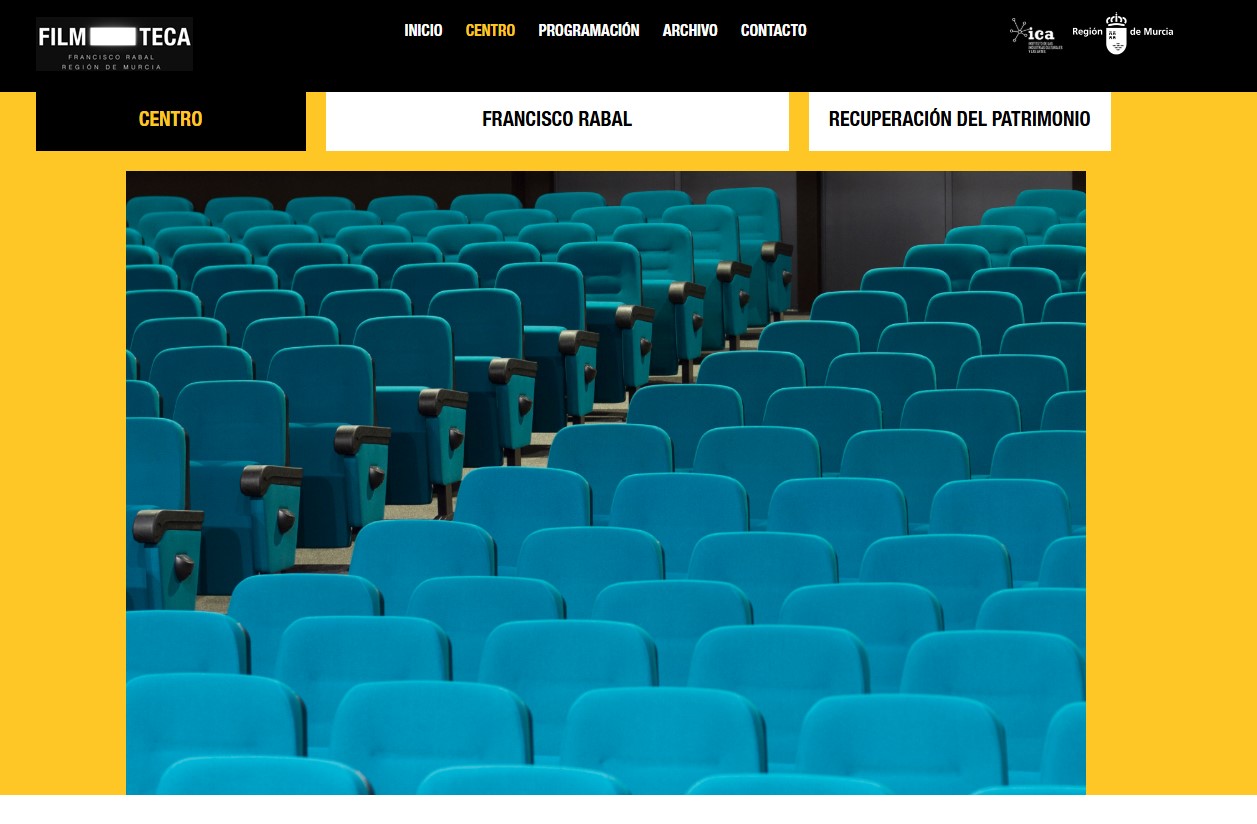The image size is (1257, 824).
Task: Open the RECUPERACIÓN DEL PATRIMONIO tab
Action: coord(959,120)
